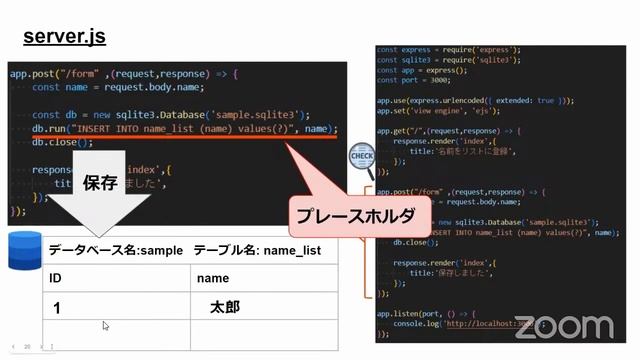Select the table cell containing 太郎
The image size is (640, 360).
tap(264, 306)
